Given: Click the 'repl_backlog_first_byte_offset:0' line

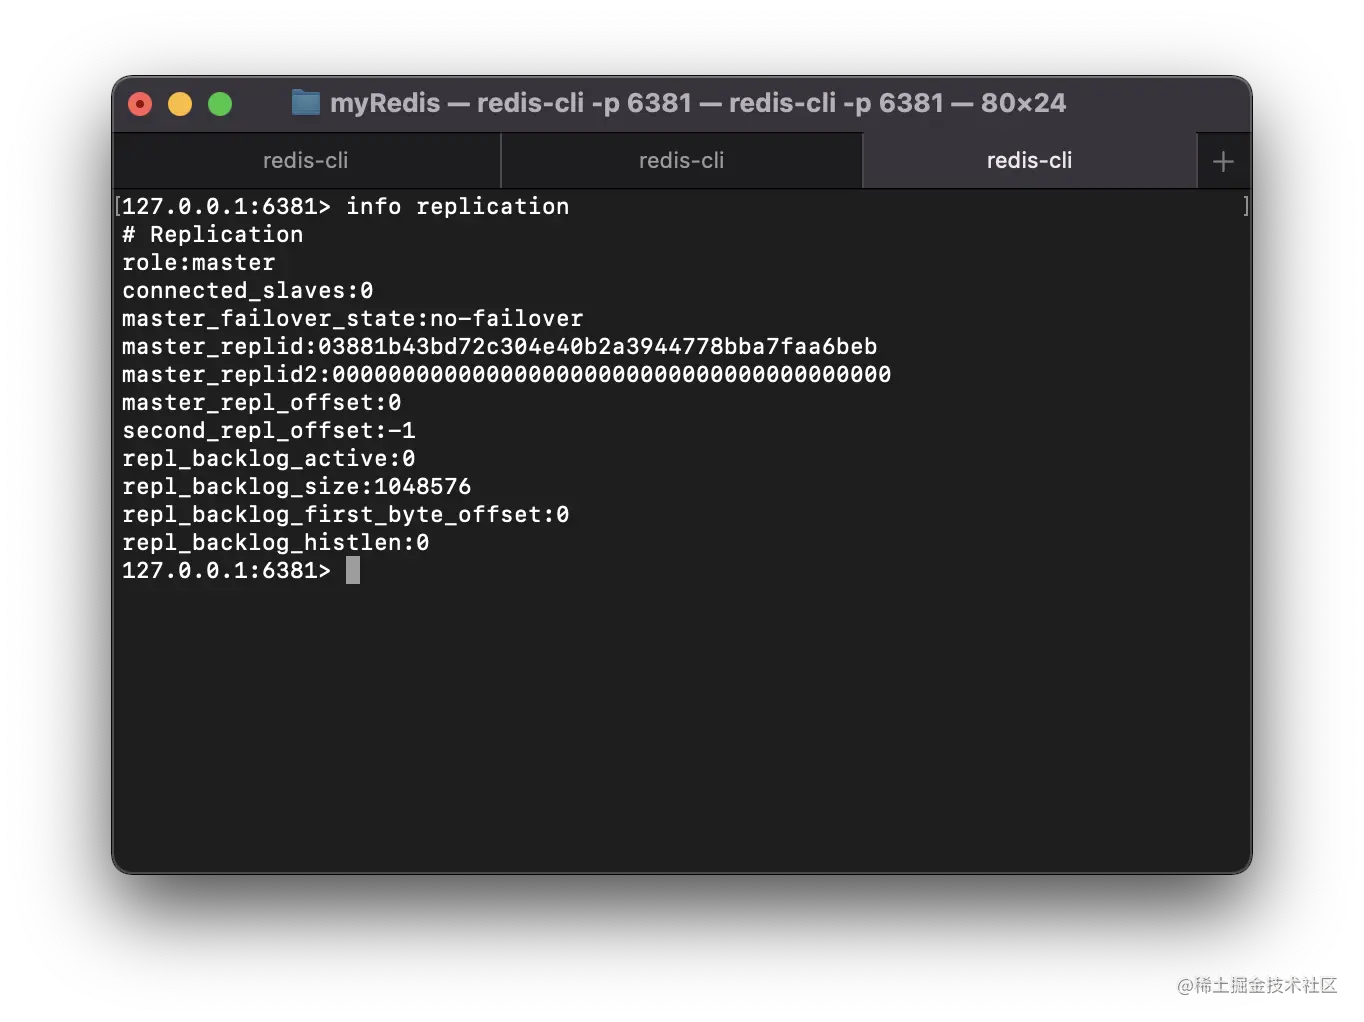Looking at the screenshot, I should click(x=345, y=514).
